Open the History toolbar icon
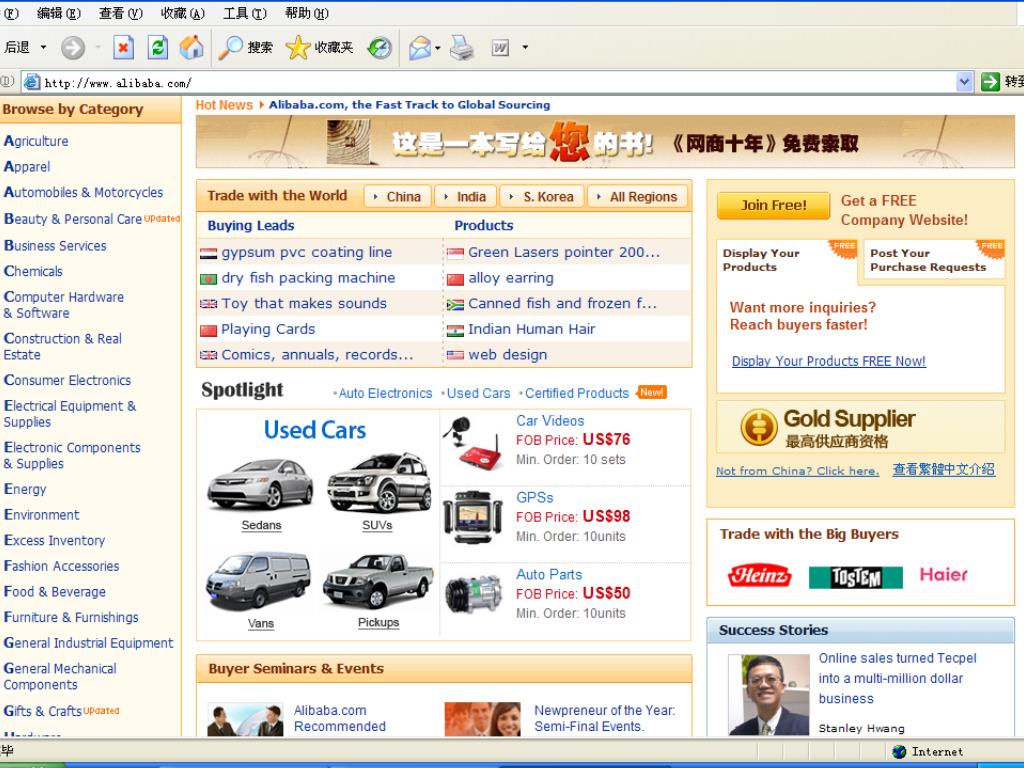The width and height of the screenshot is (1024, 768). click(x=379, y=47)
